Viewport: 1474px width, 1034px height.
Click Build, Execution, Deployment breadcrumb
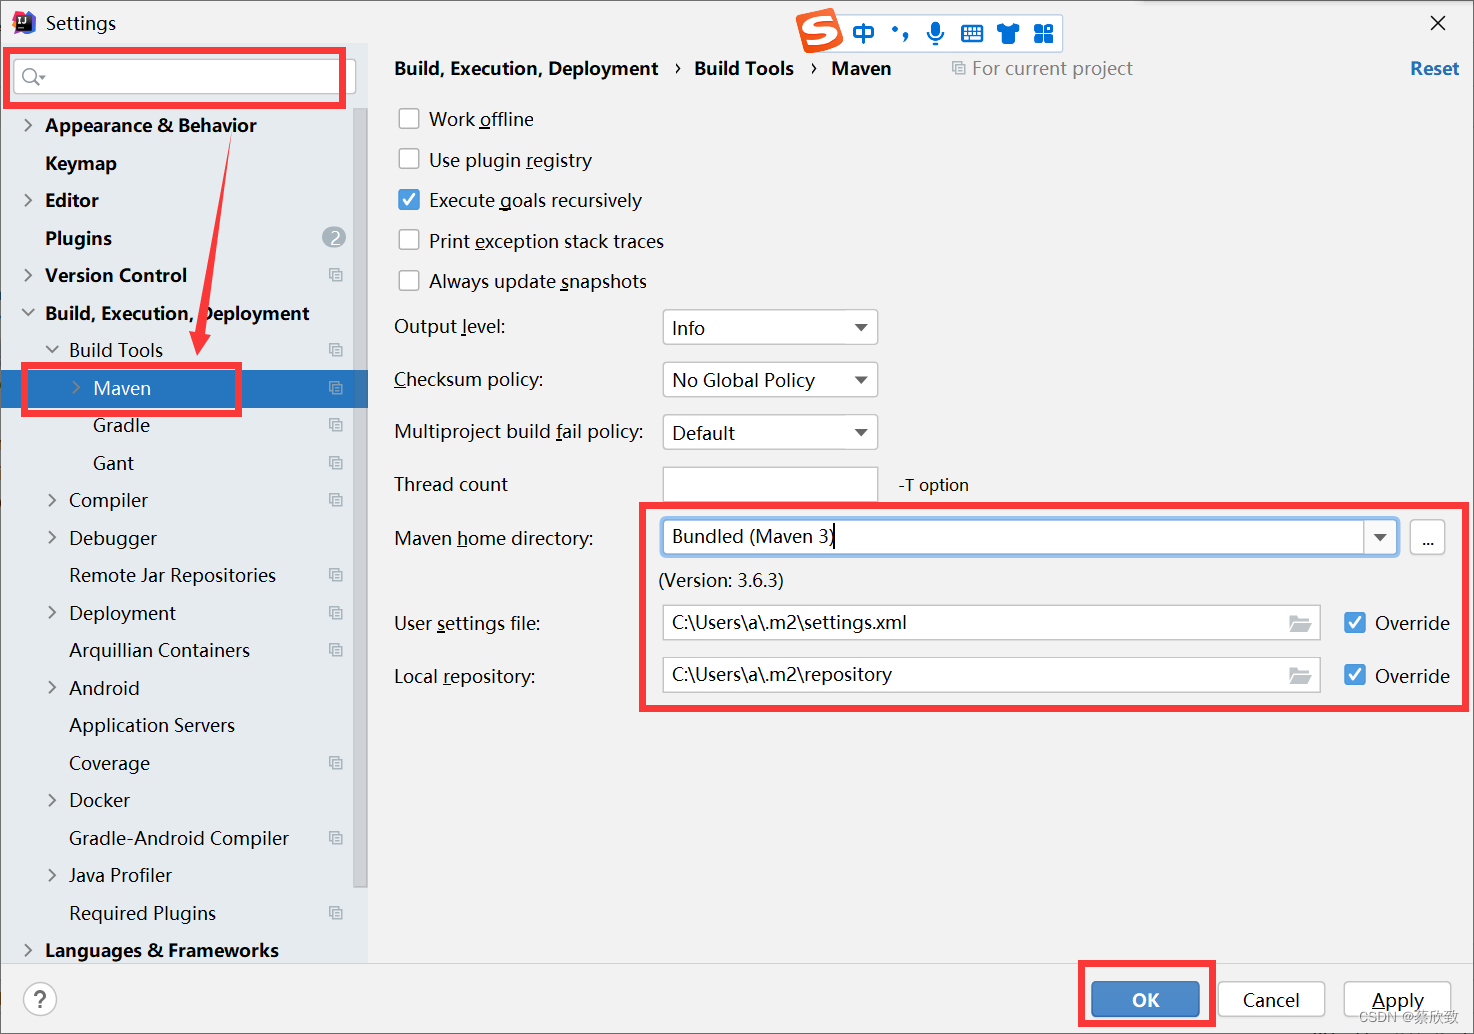tap(526, 68)
